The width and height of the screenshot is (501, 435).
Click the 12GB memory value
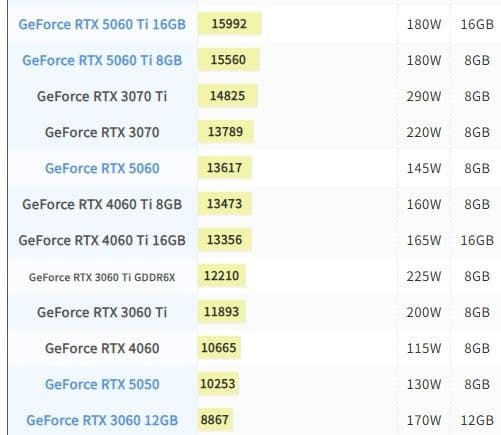click(477, 420)
